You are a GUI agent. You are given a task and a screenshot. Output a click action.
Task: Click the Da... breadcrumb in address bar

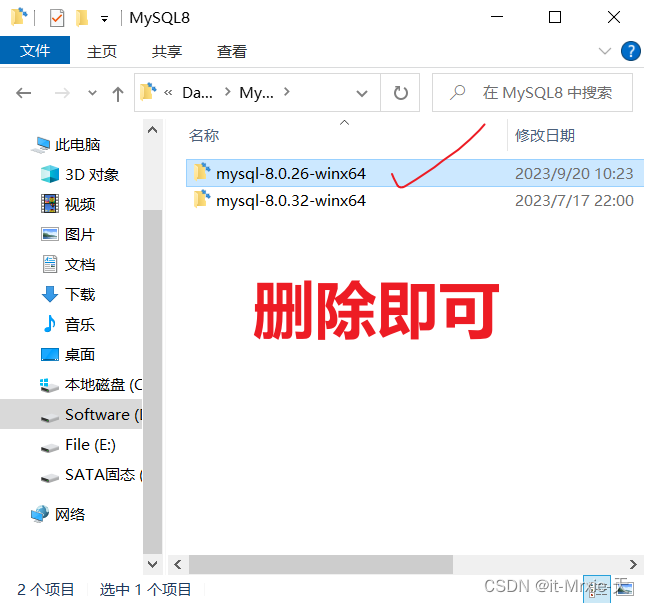tap(197, 93)
